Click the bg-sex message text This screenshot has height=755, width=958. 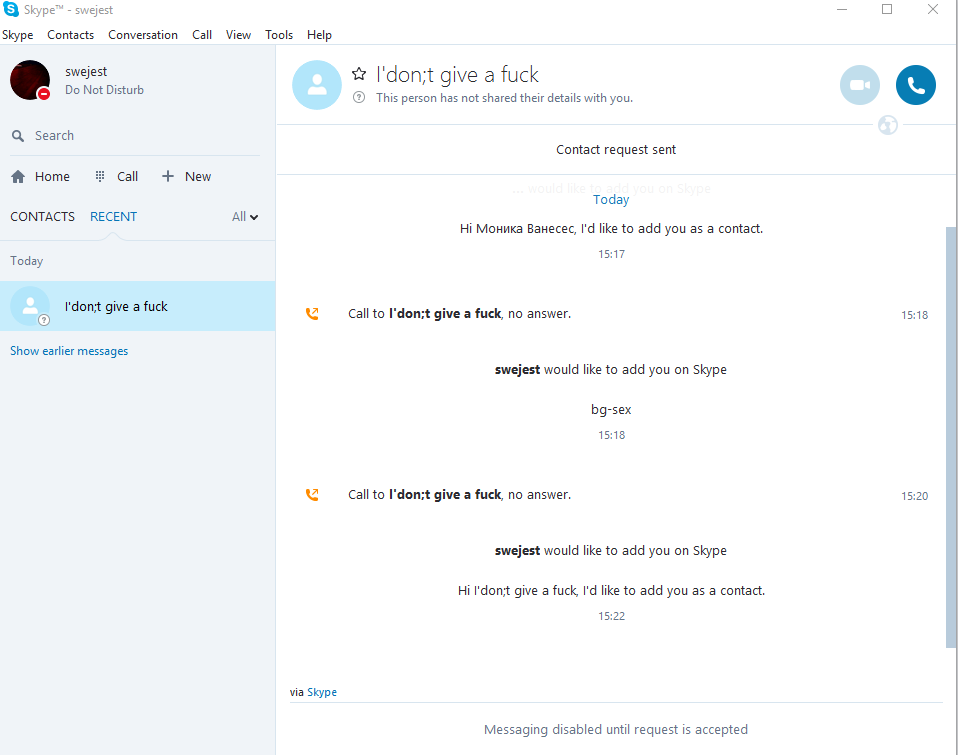point(611,410)
